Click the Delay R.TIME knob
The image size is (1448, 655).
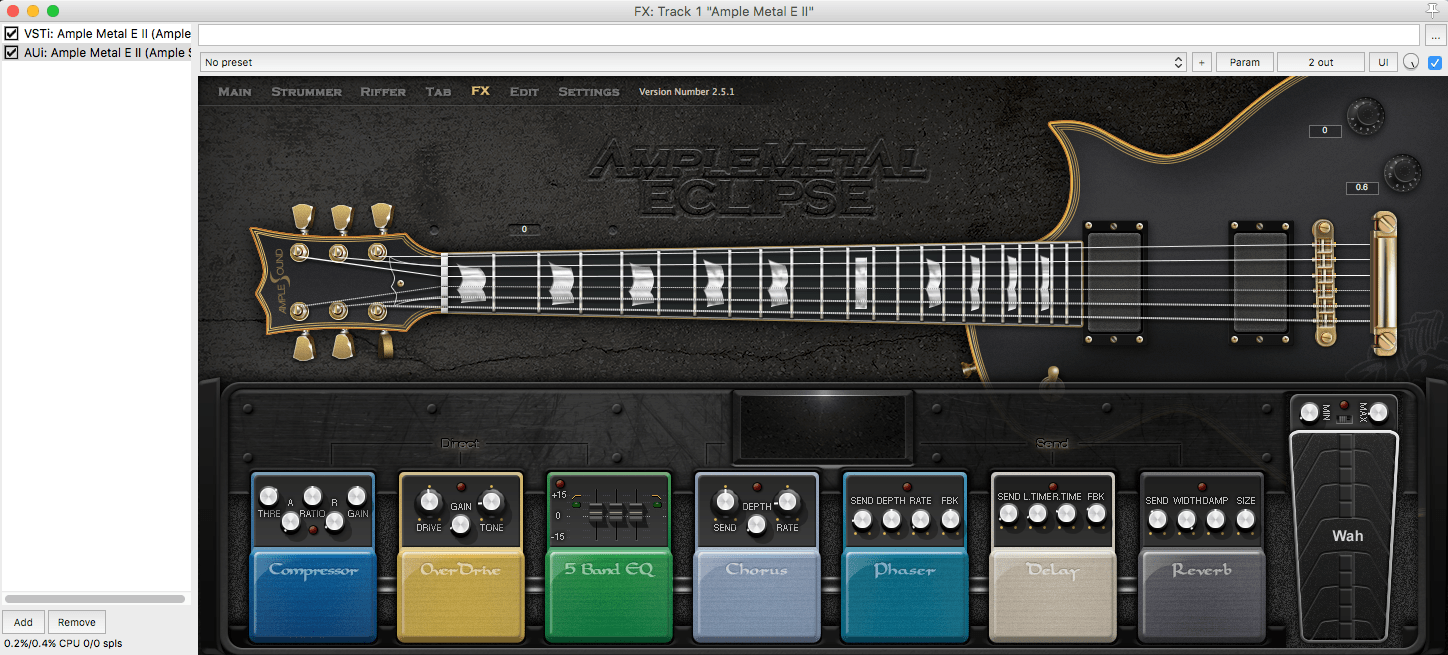click(1067, 514)
